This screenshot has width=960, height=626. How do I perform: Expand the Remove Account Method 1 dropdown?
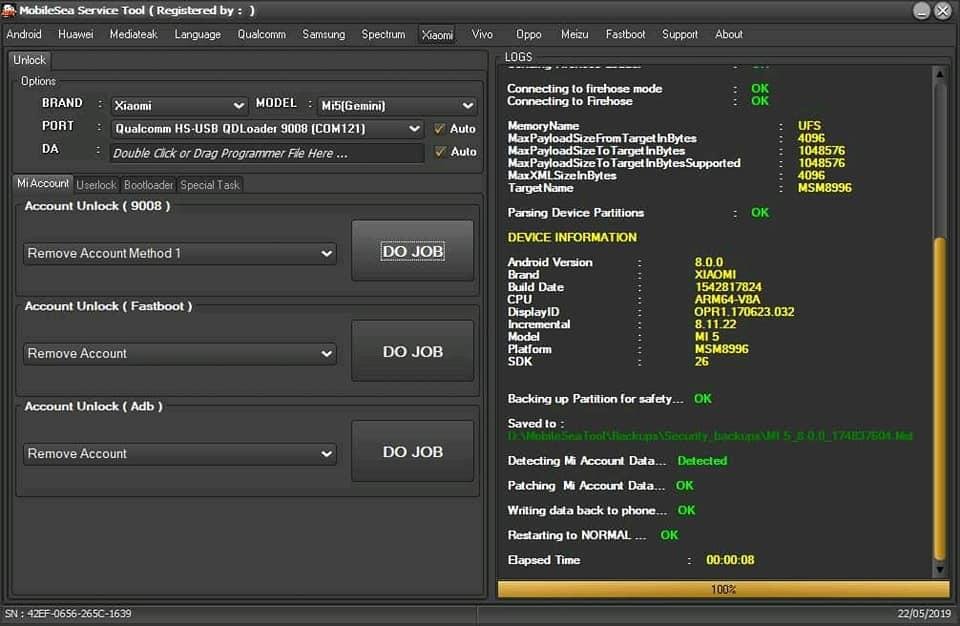click(x=180, y=254)
